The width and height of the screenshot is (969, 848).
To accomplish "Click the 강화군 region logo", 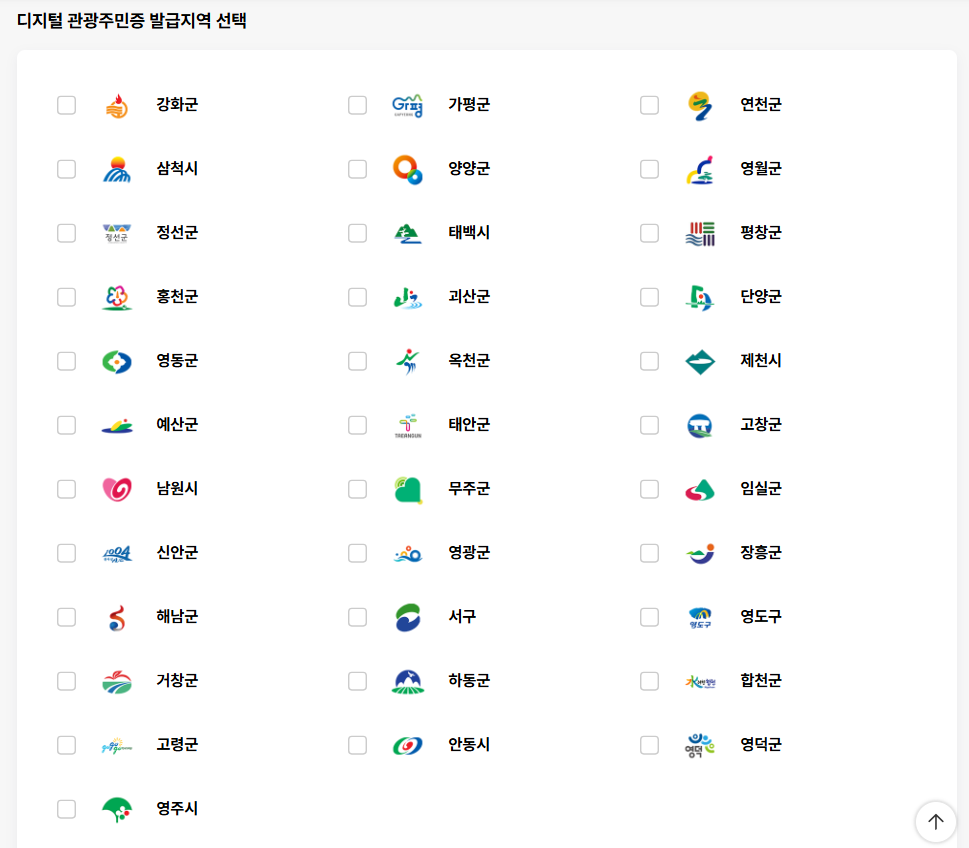I will click(116, 104).
